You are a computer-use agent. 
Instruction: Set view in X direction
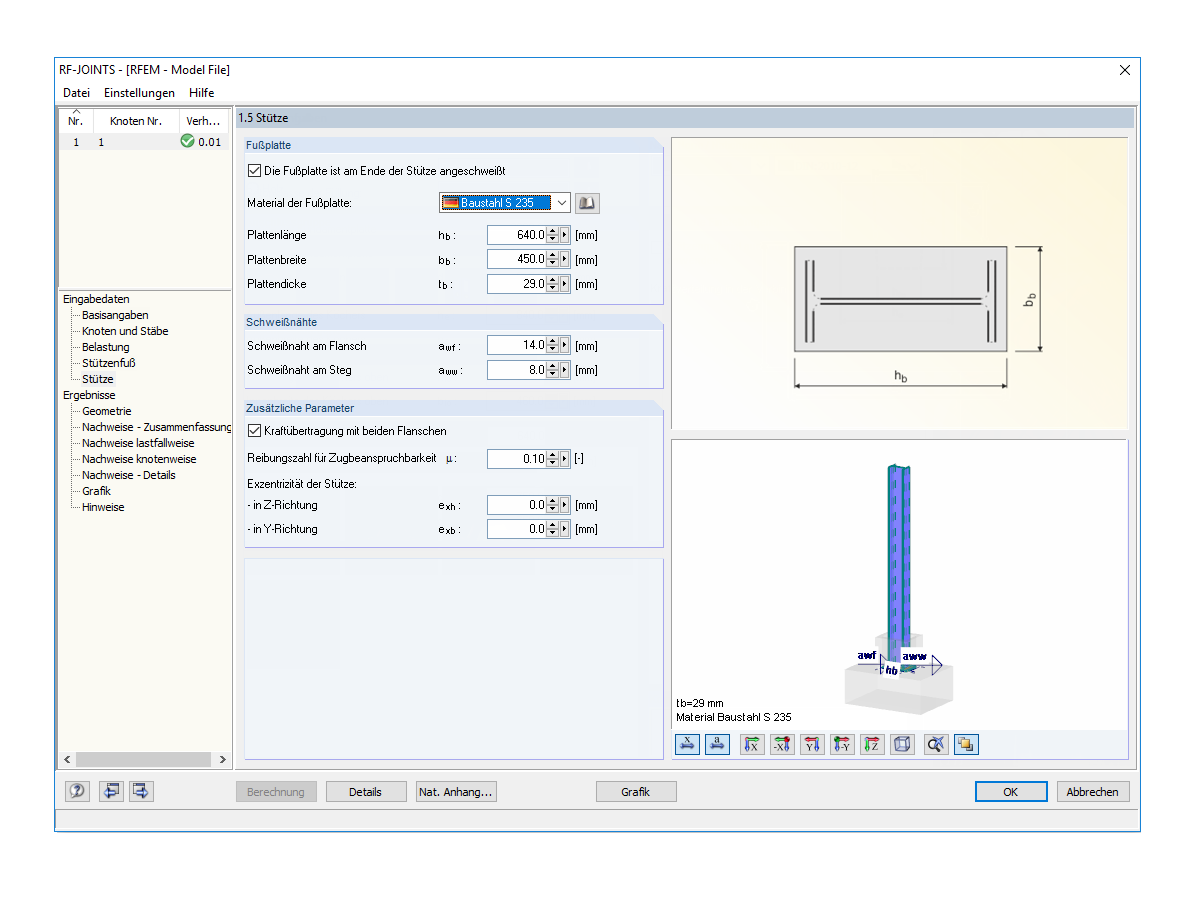[753, 744]
